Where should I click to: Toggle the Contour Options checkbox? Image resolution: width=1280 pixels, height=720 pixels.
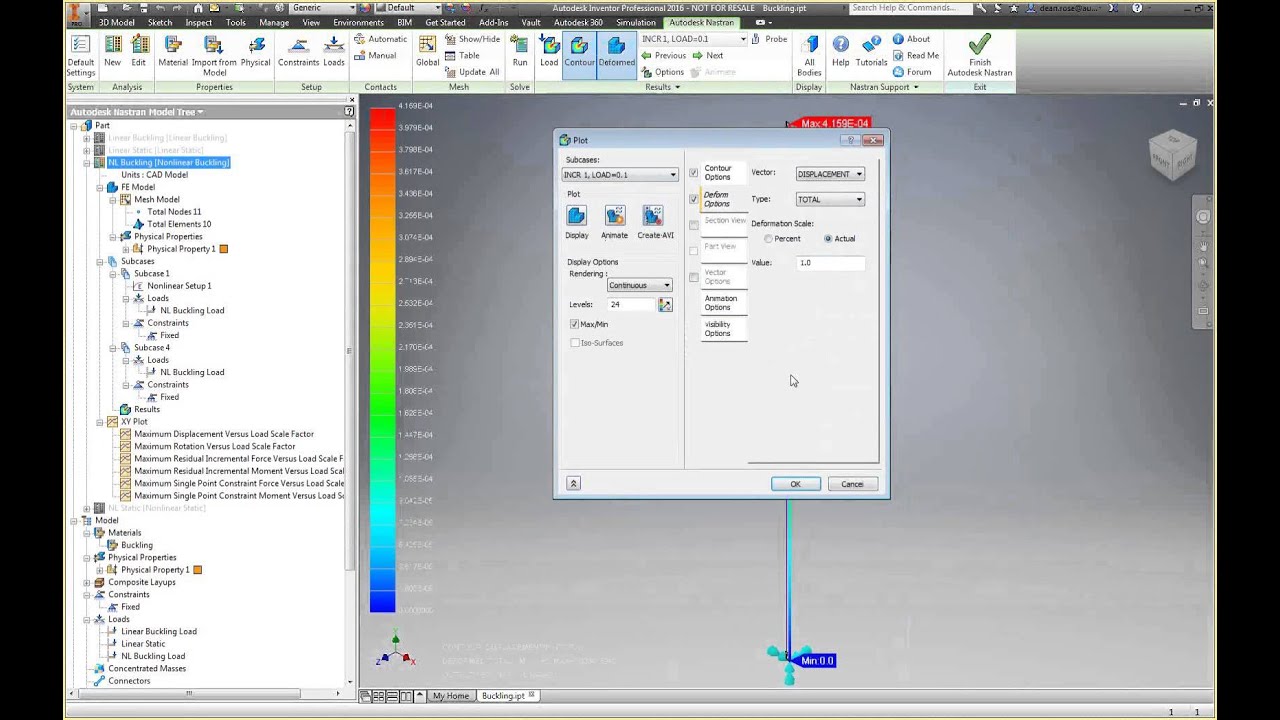694,173
